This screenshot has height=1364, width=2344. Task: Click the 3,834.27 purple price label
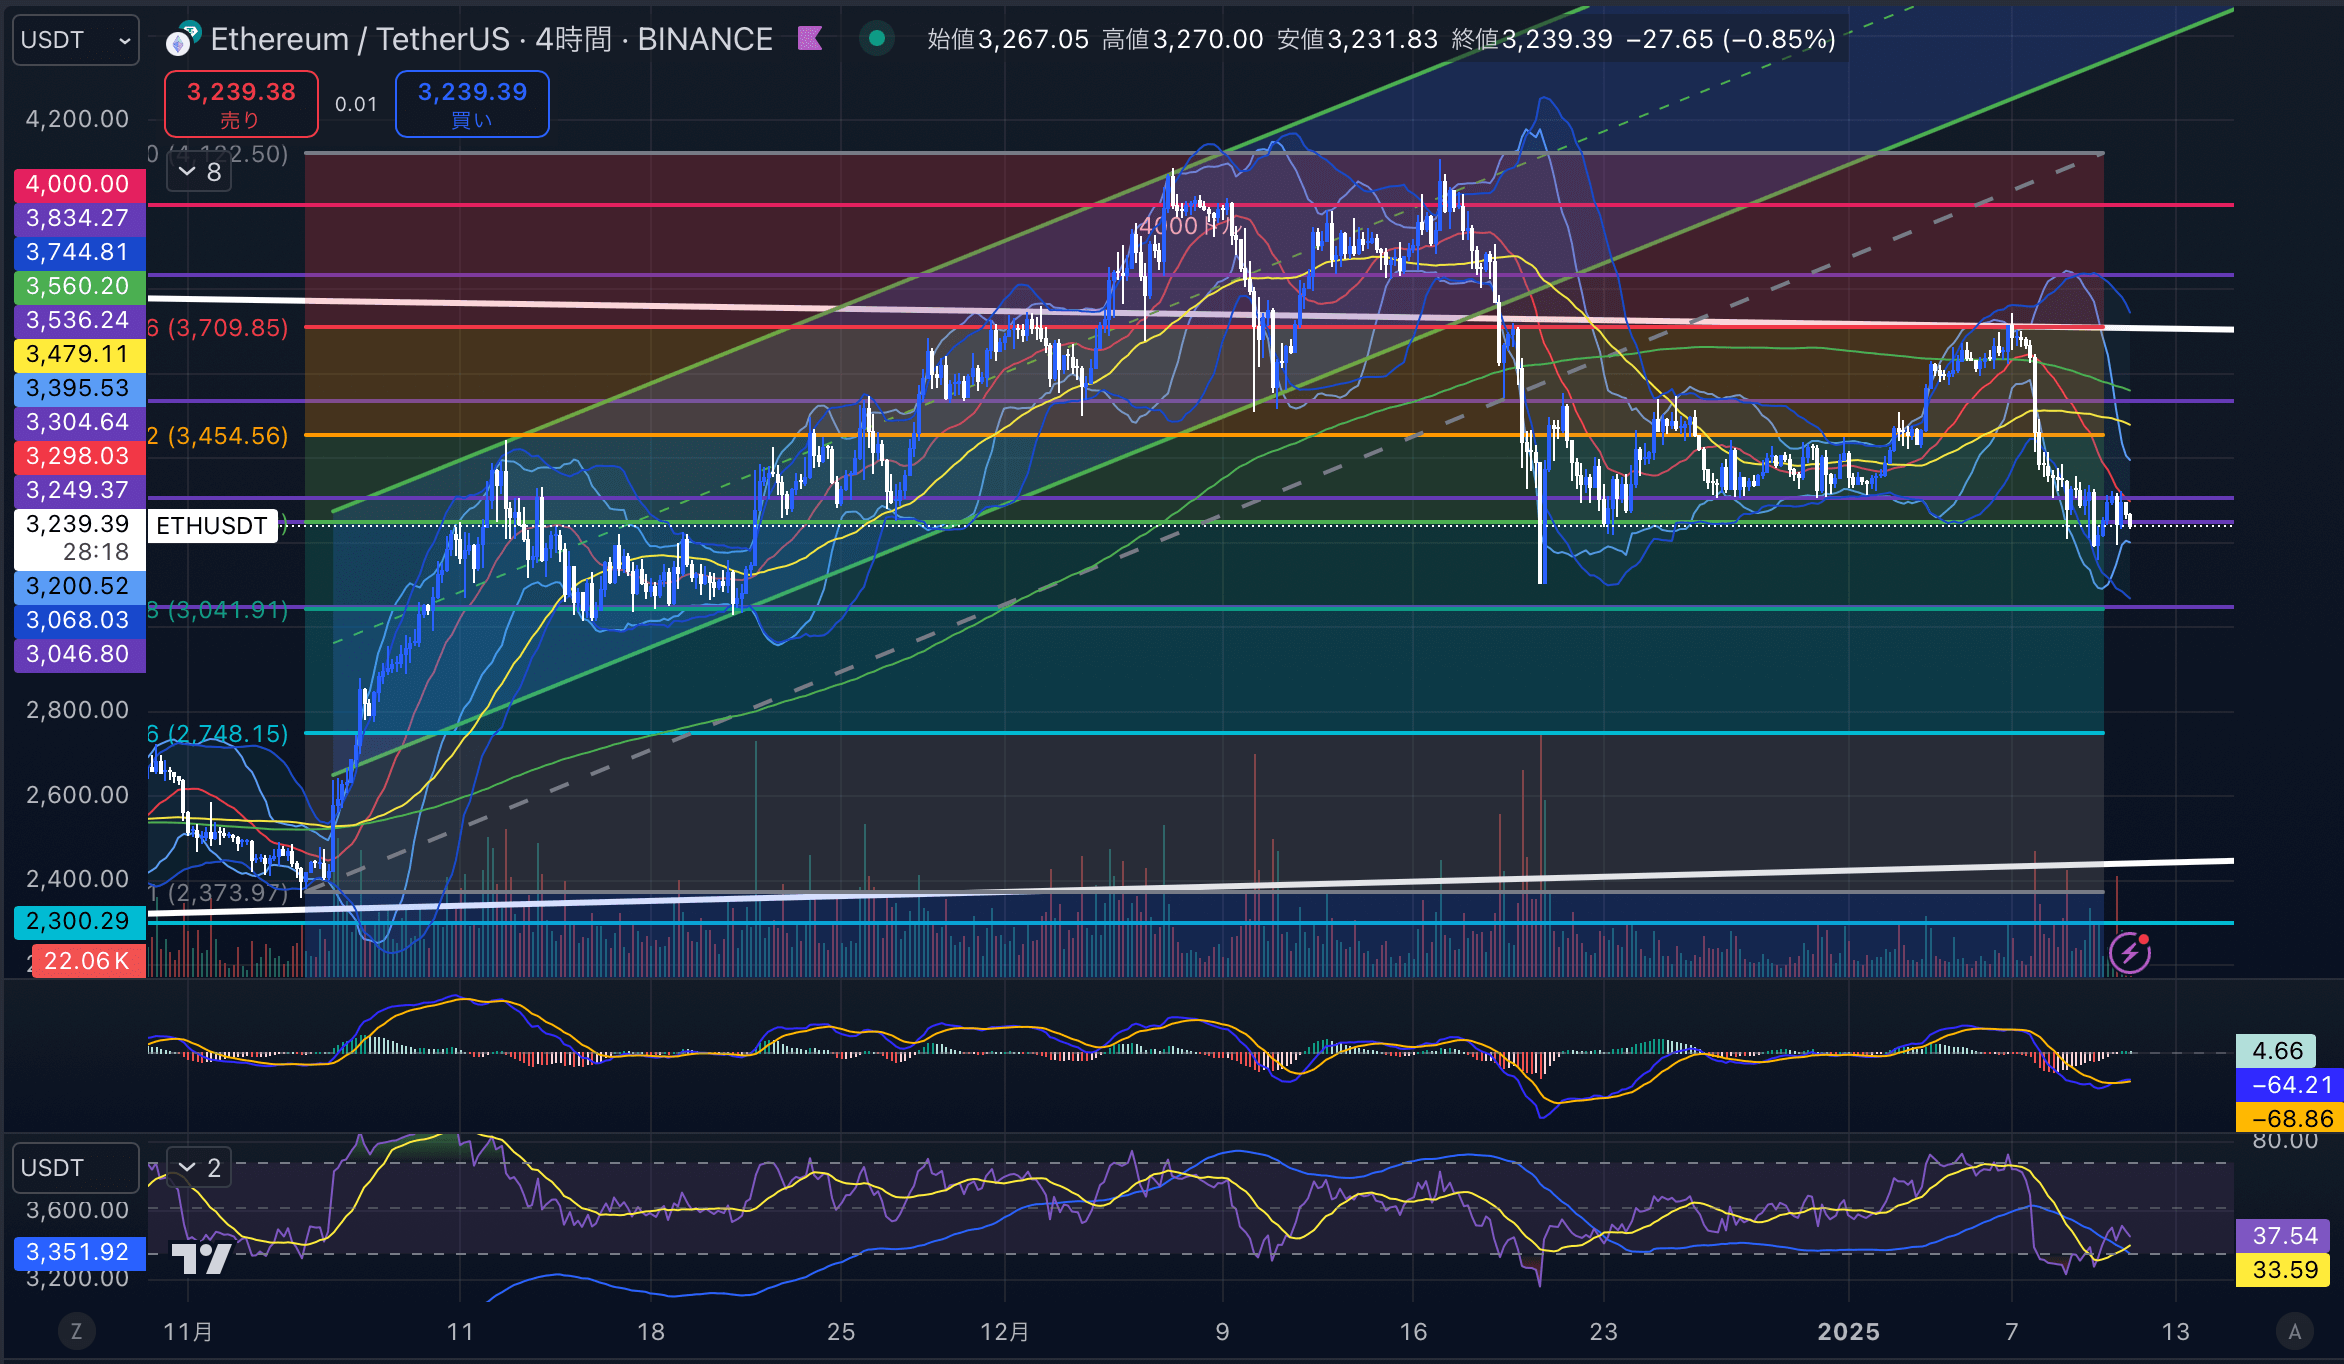(x=80, y=218)
